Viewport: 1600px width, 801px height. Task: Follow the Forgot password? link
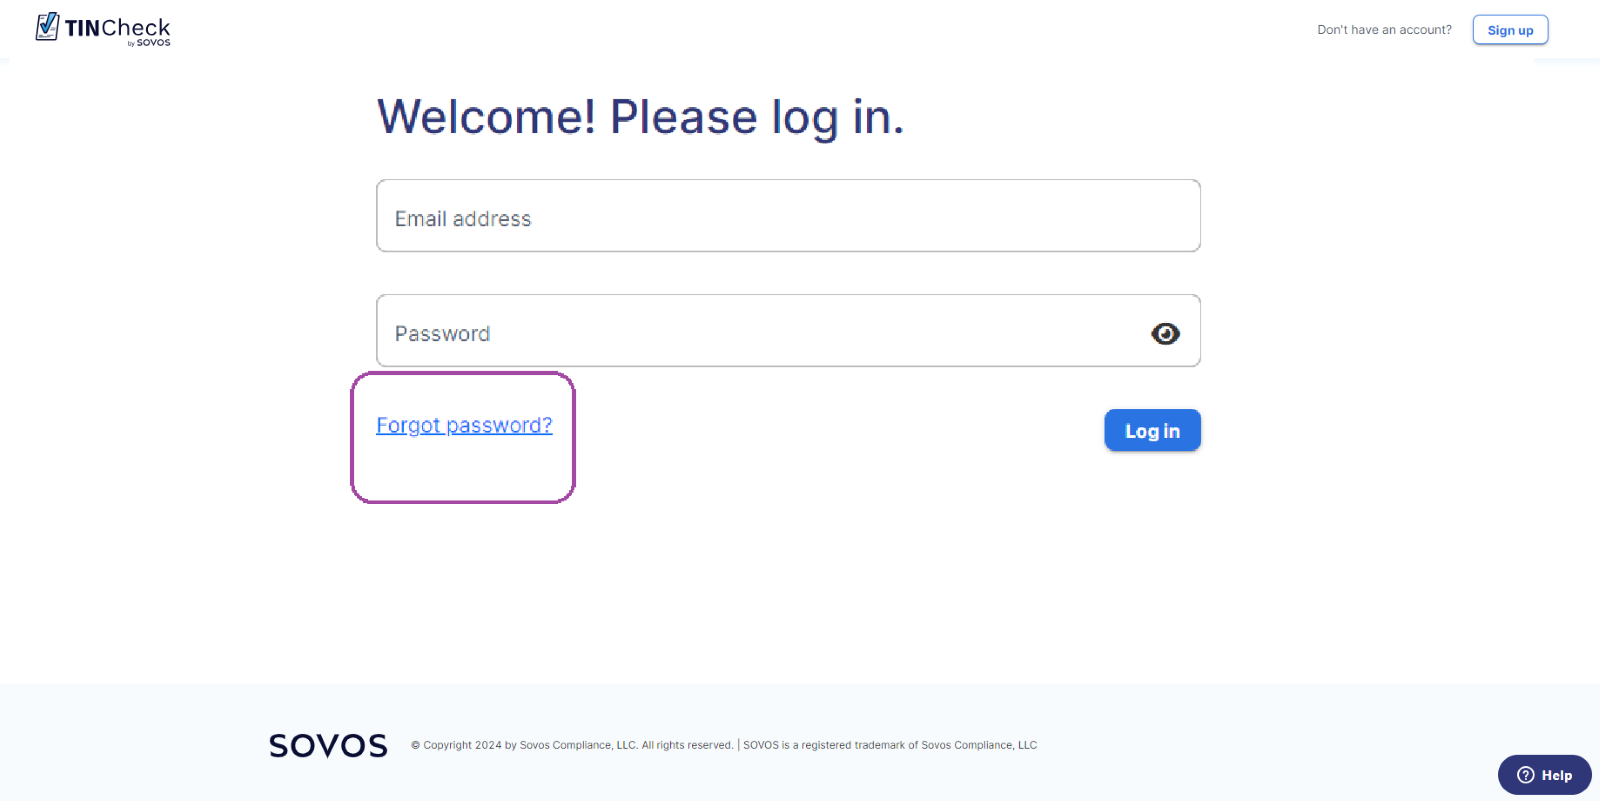pyautogui.click(x=464, y=425)
